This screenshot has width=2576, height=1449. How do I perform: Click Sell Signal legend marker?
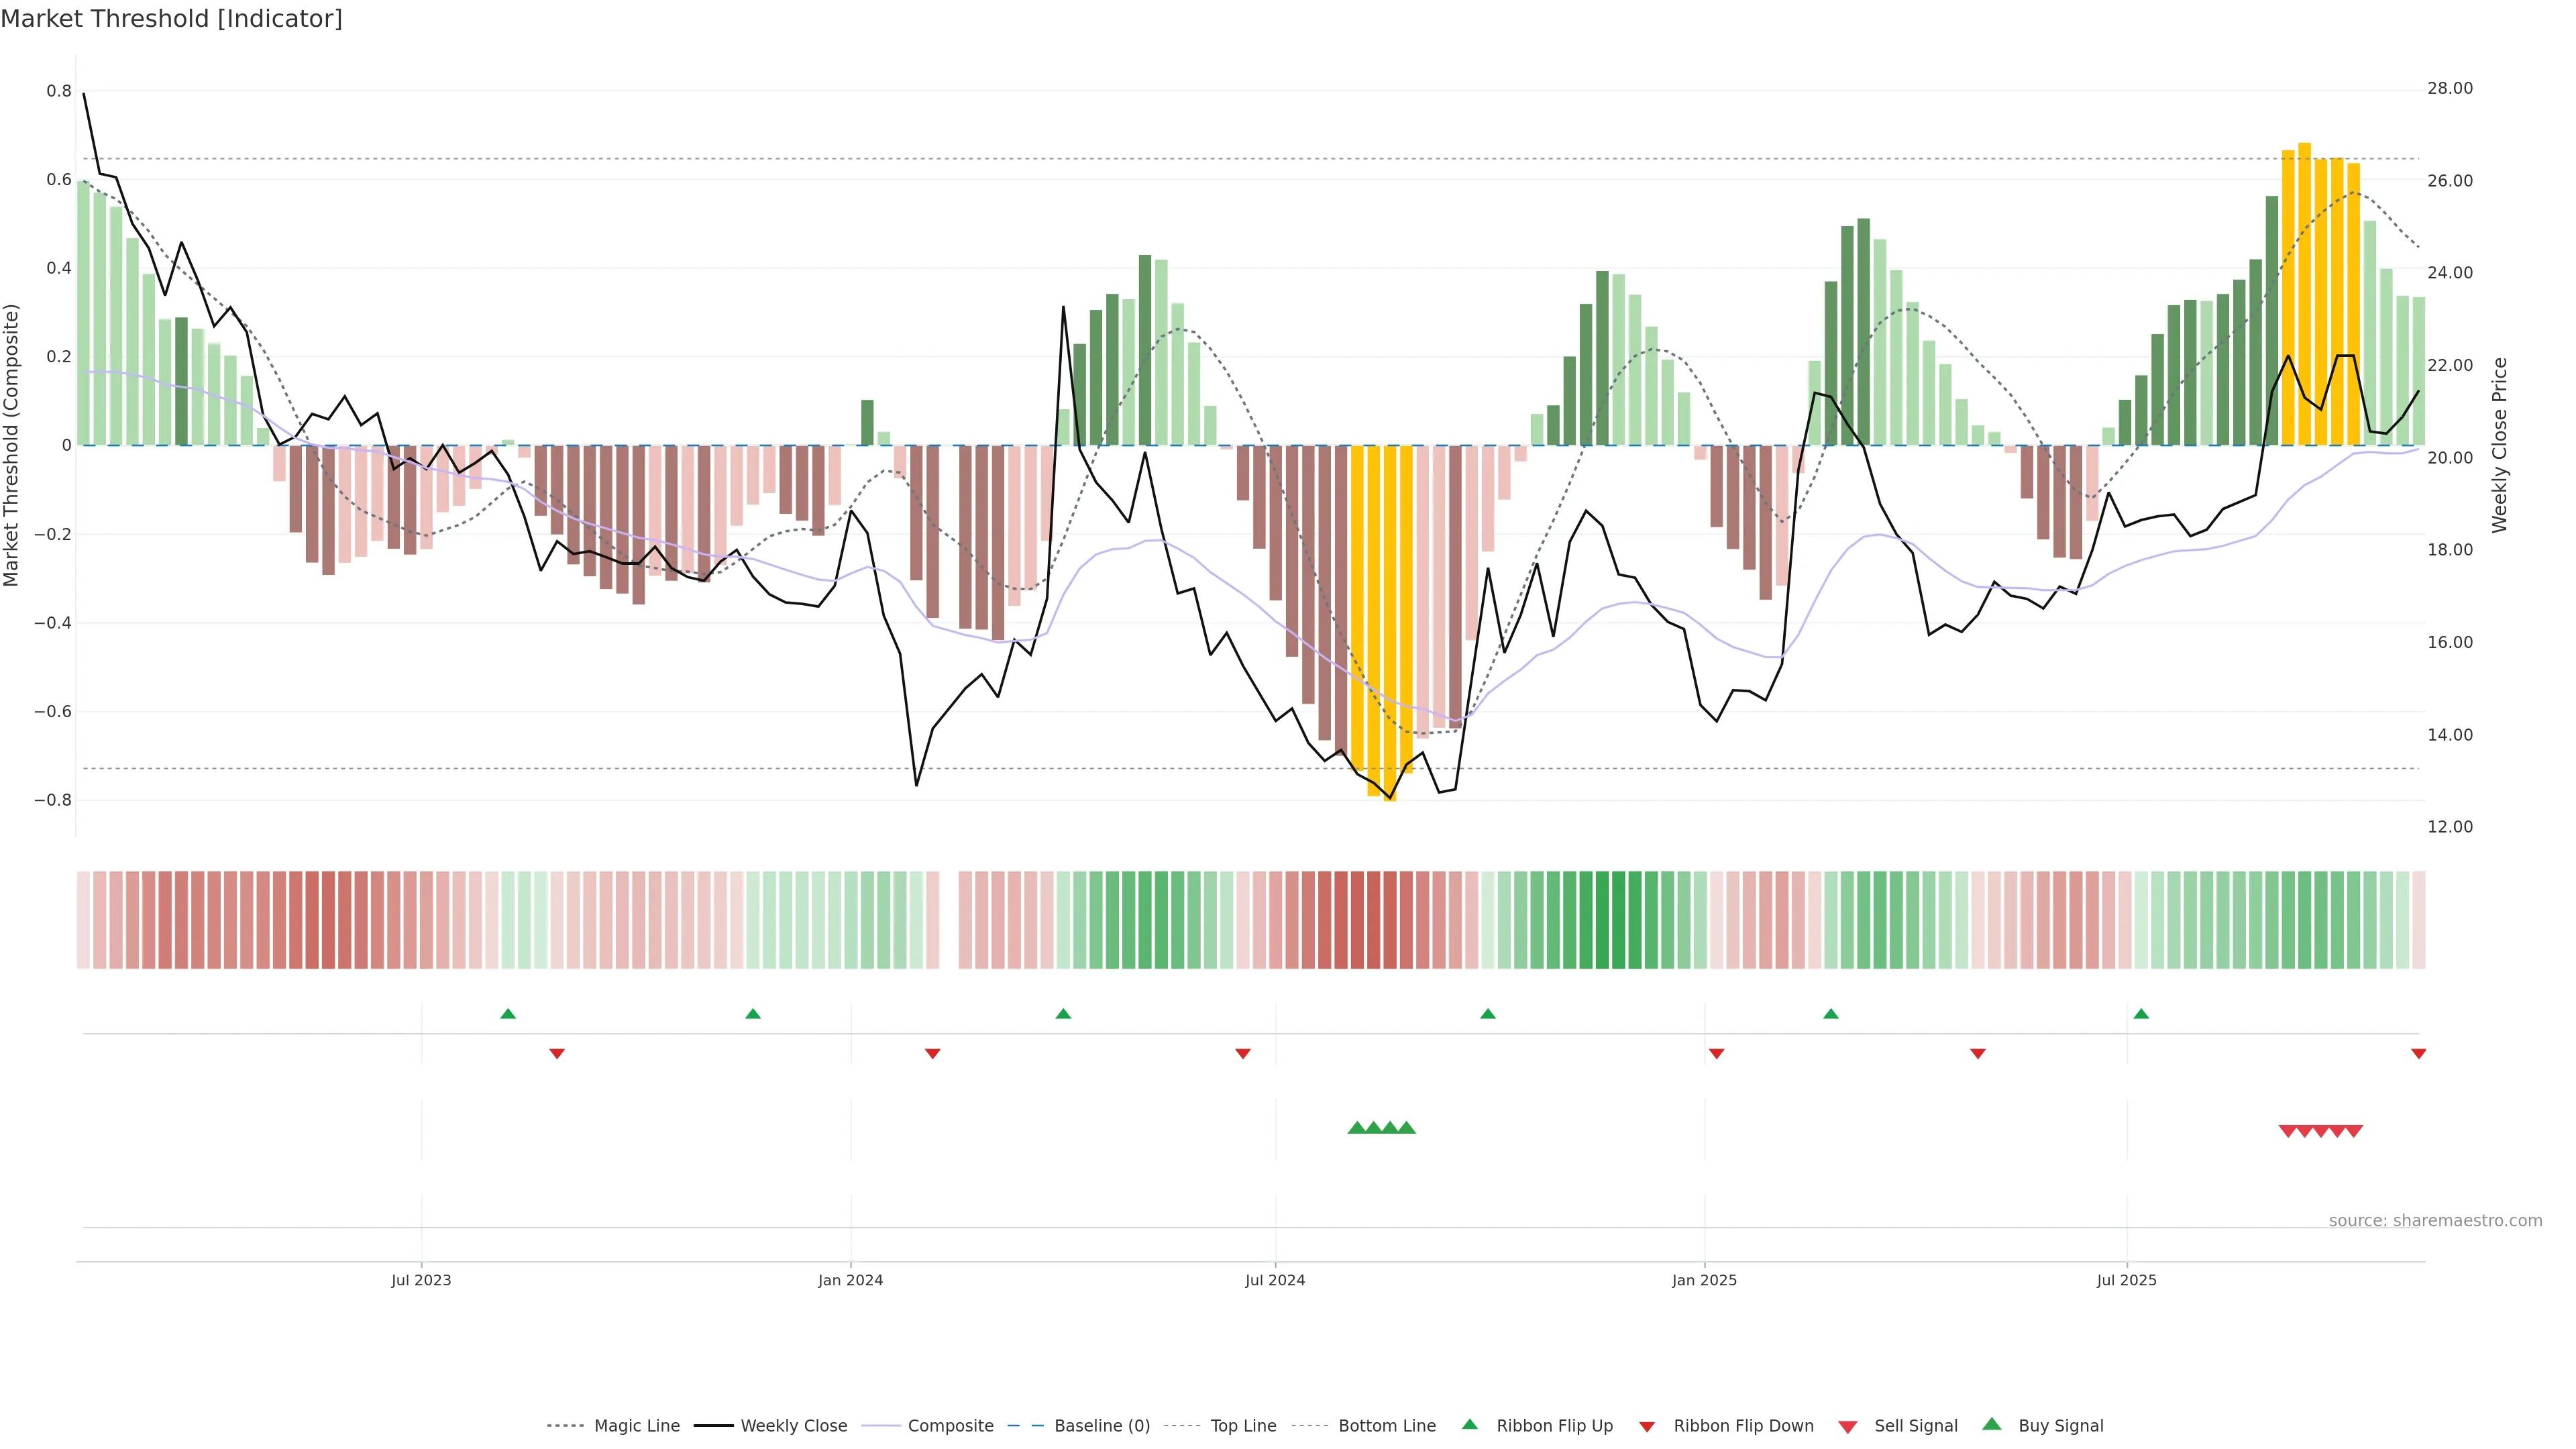point(1848,1426)
